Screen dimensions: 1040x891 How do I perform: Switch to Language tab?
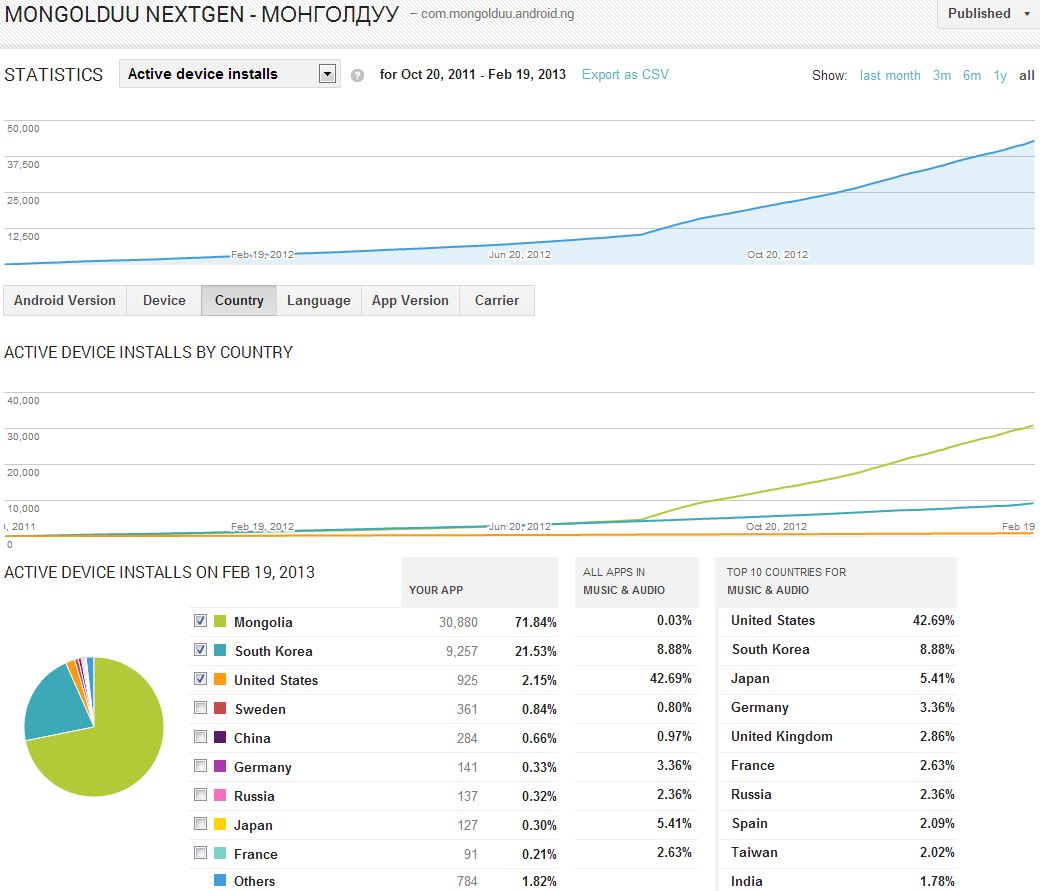[x=318, y=301]
